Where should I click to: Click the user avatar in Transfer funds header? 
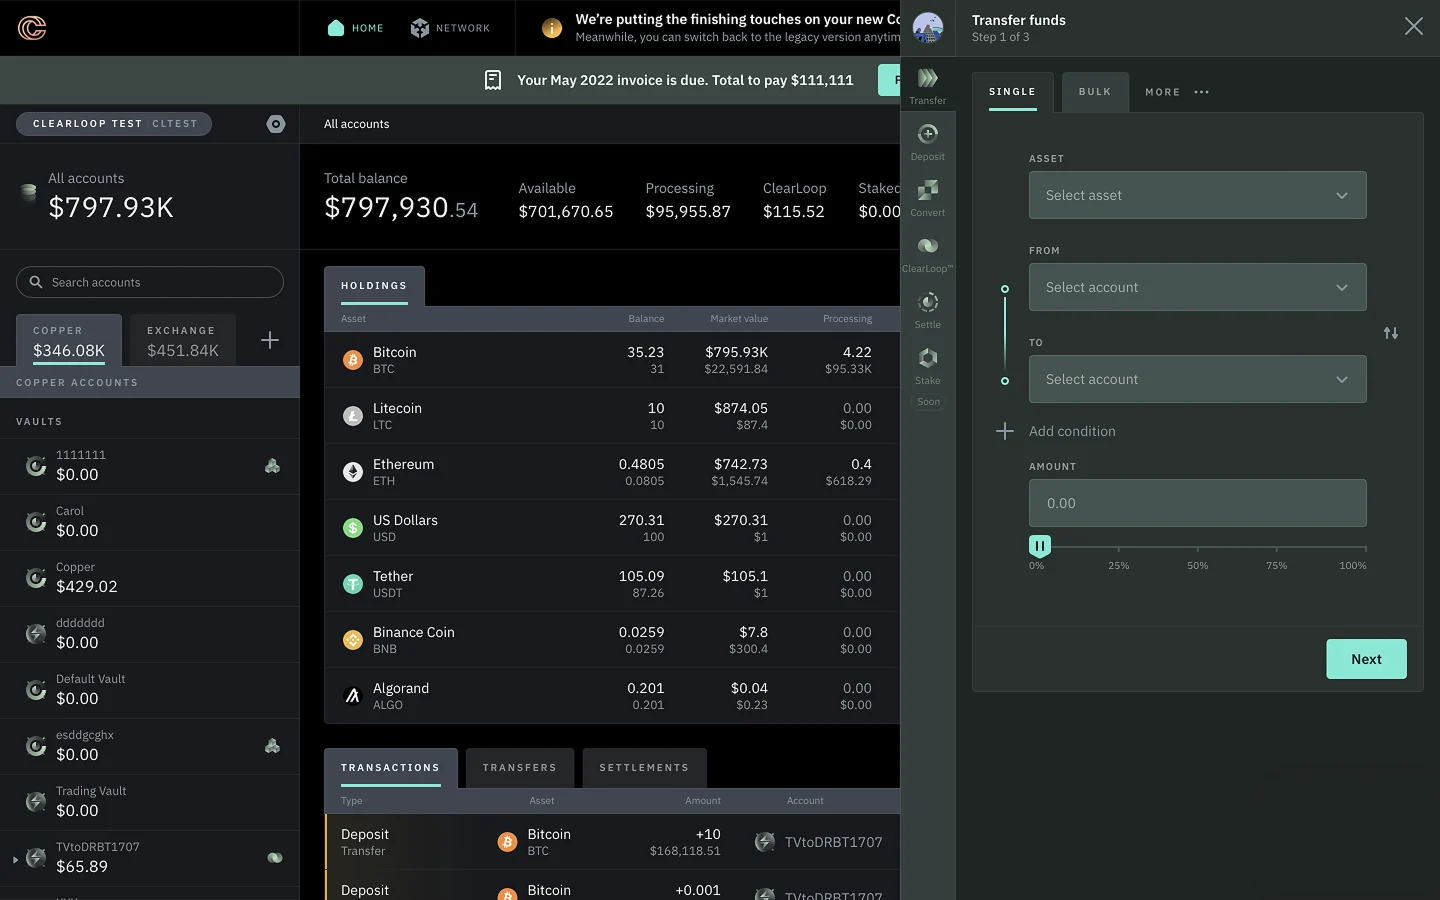pos(928,28)
